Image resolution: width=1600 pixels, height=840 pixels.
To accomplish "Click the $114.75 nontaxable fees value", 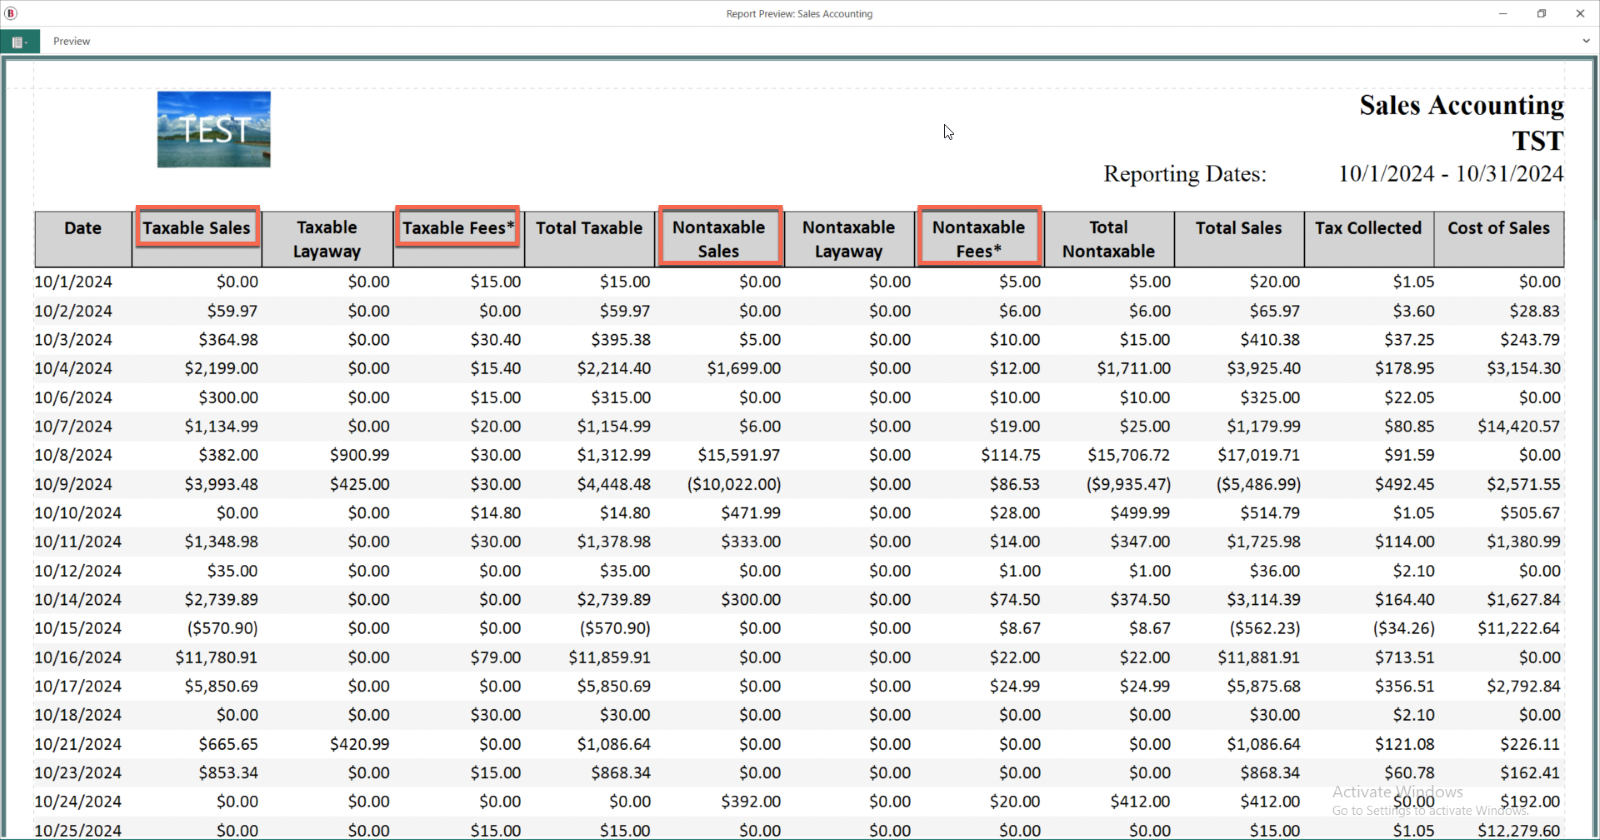I will click(x=1011, y=455).
